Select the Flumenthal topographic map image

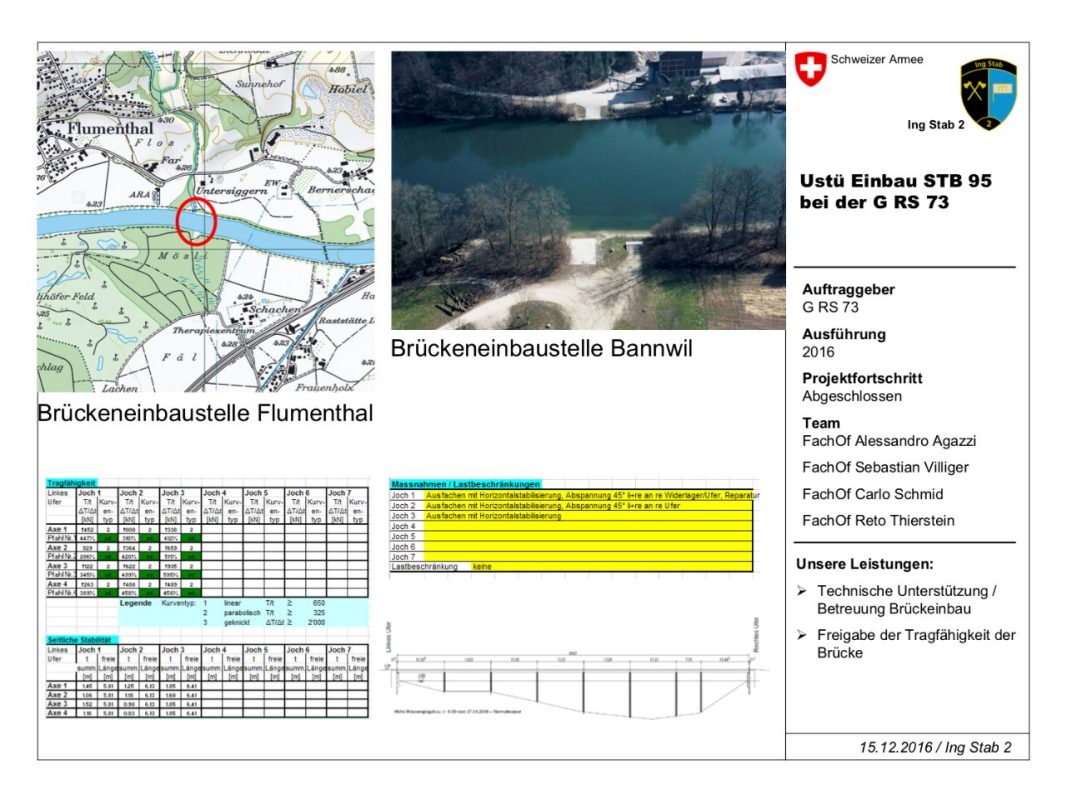[x=206, y=222]
